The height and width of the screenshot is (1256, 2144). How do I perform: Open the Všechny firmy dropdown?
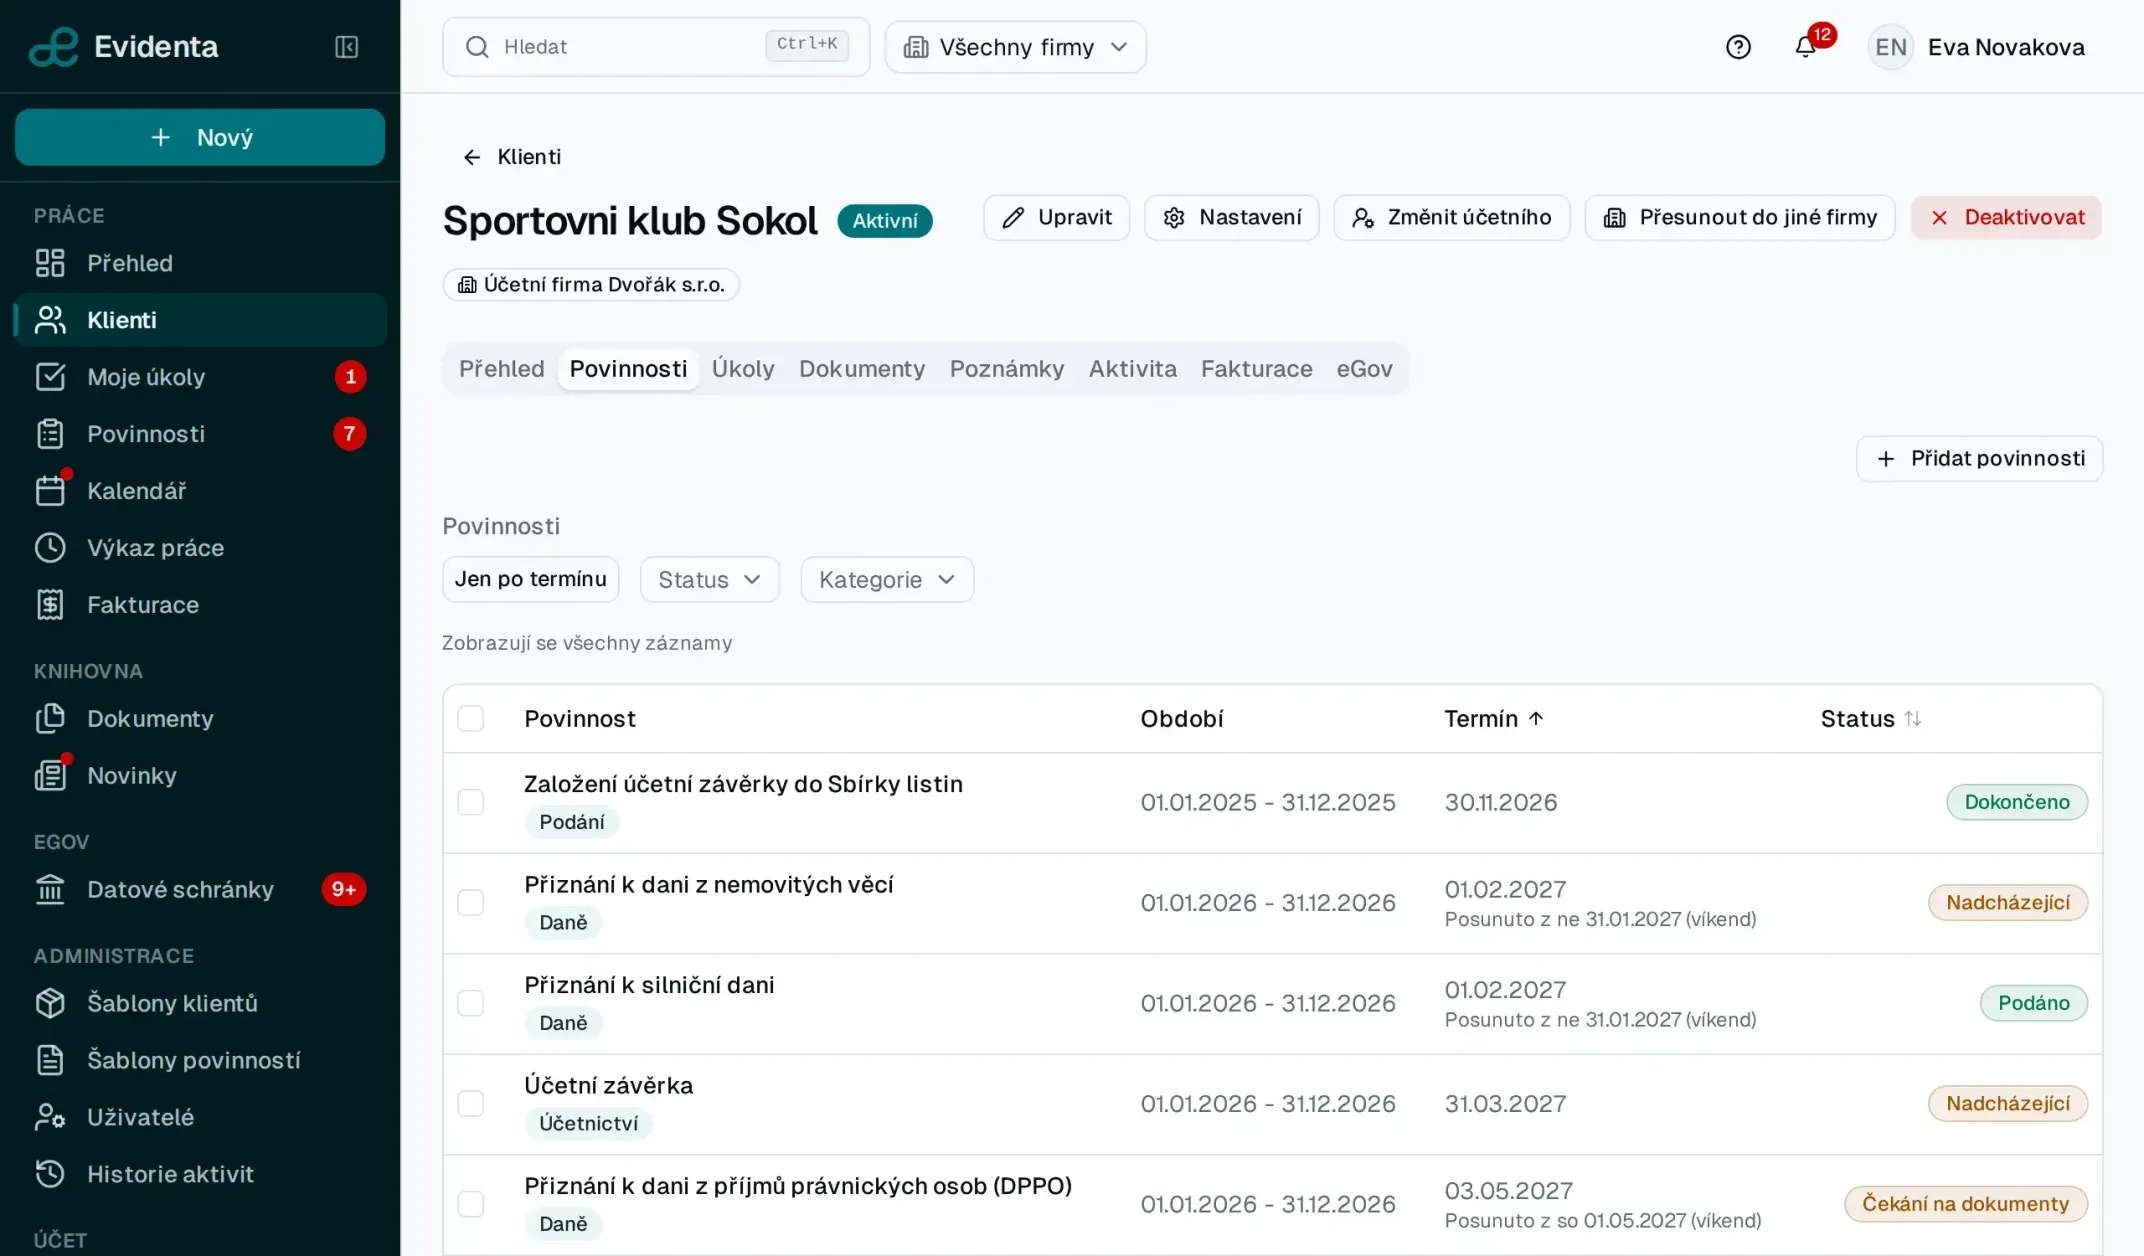click(x=1016, y=47)
